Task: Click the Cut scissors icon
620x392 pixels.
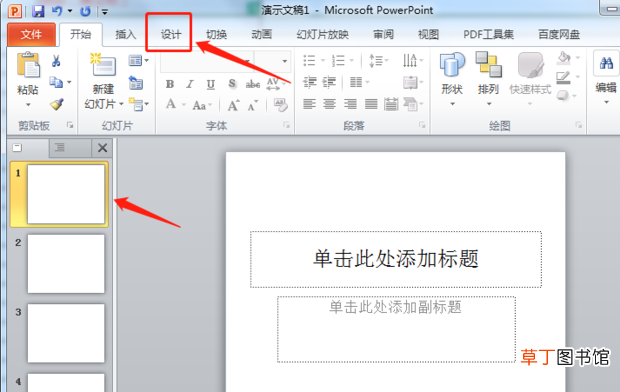Action: (56, 61)
